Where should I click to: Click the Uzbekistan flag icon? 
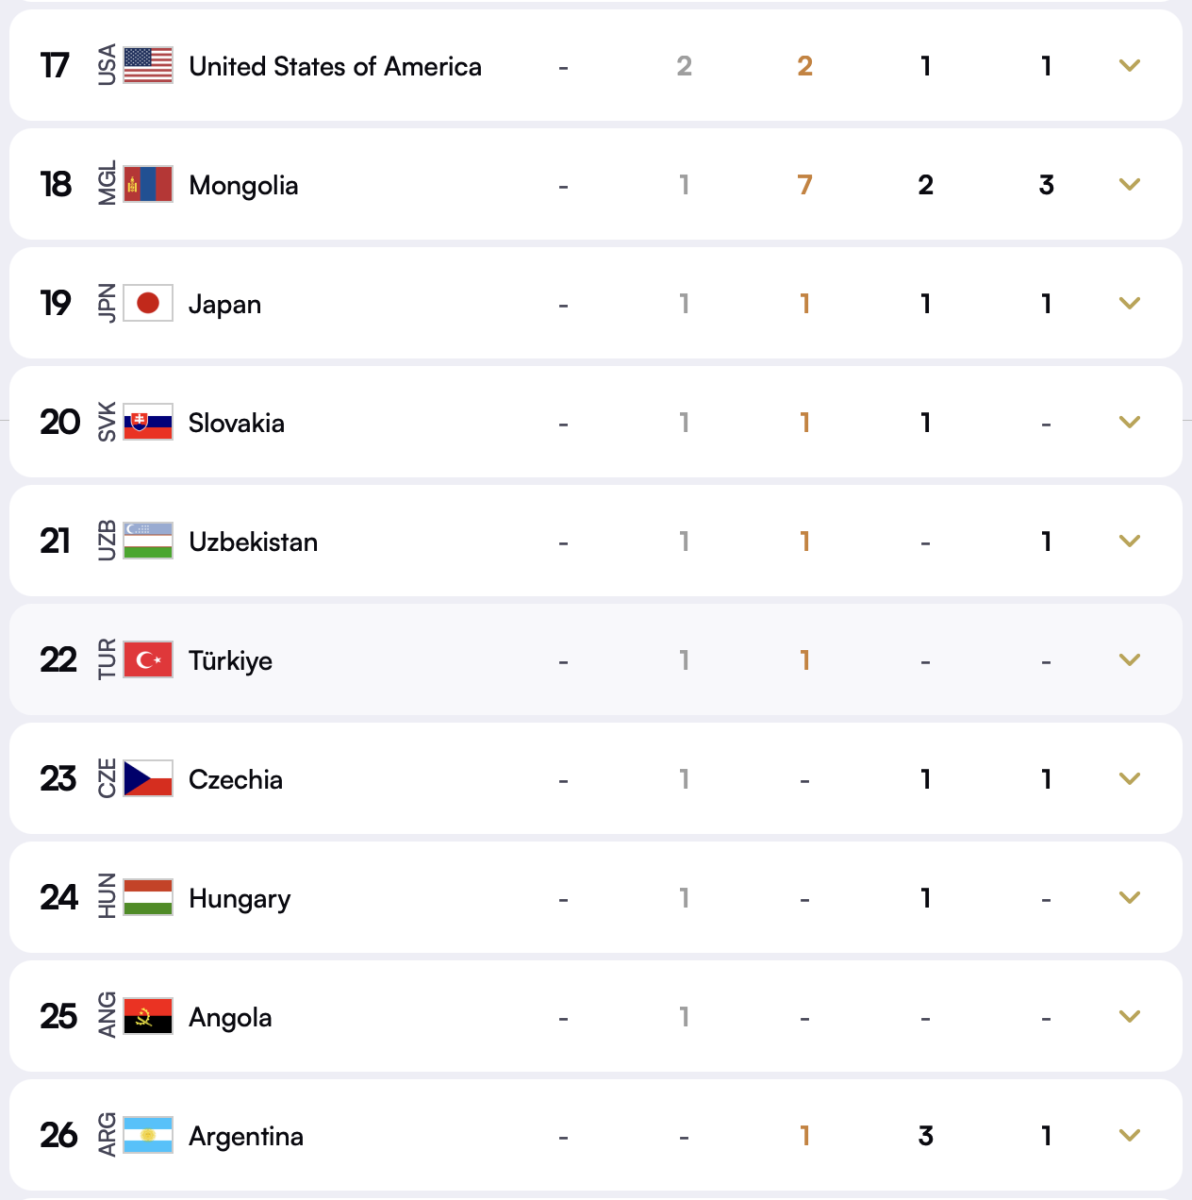pos(150,541)
